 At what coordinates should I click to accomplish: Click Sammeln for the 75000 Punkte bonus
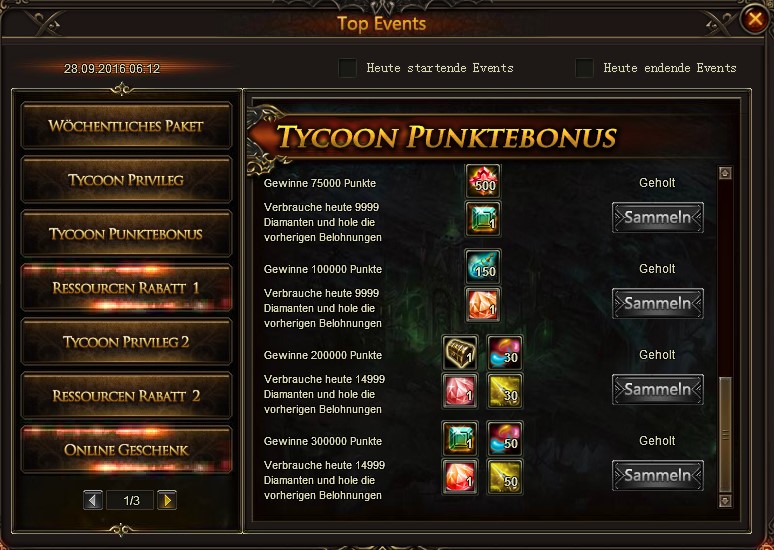(658, 217)
